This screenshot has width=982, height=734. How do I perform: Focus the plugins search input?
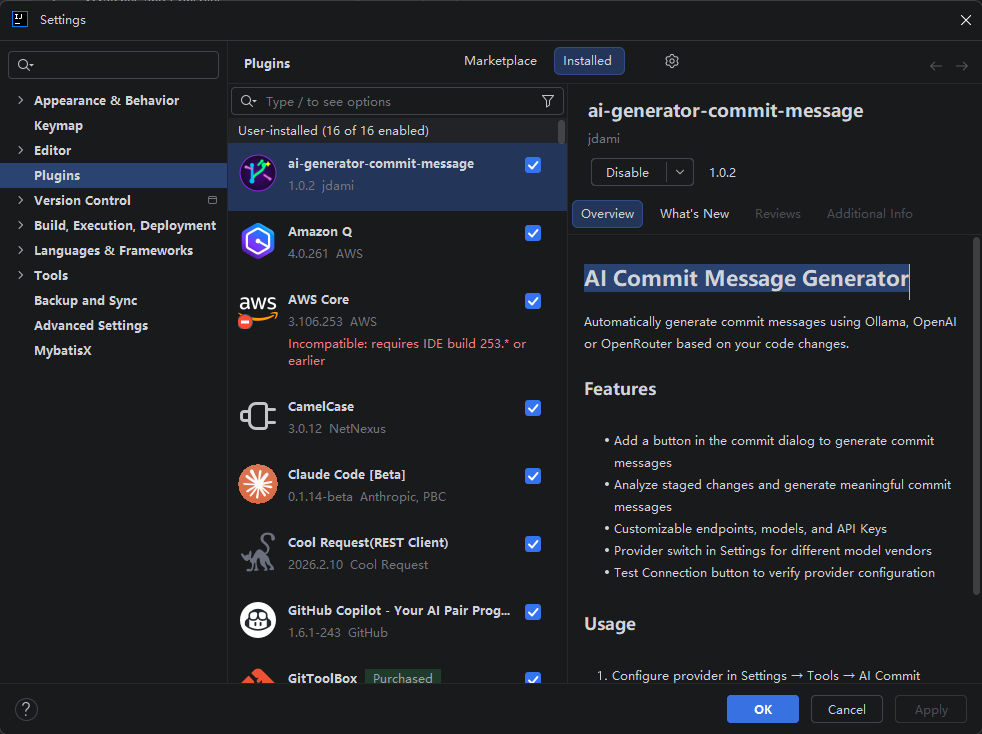tap(397, 101)
